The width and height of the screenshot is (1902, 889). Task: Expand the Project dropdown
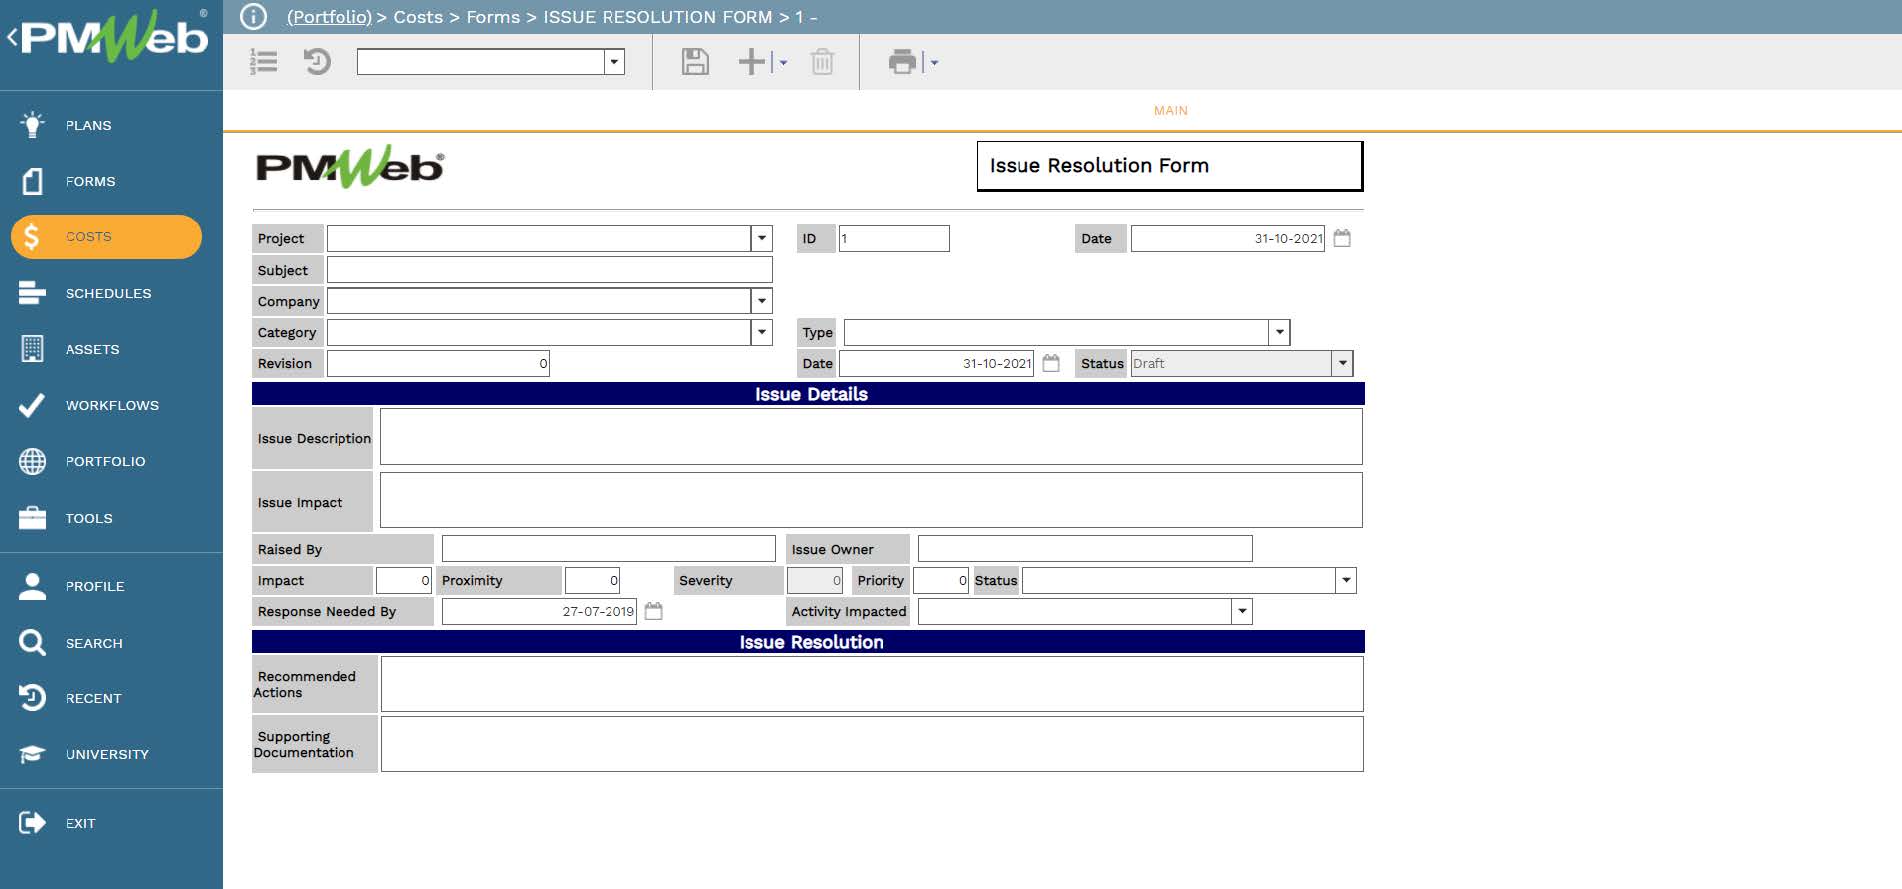[762, 238]
